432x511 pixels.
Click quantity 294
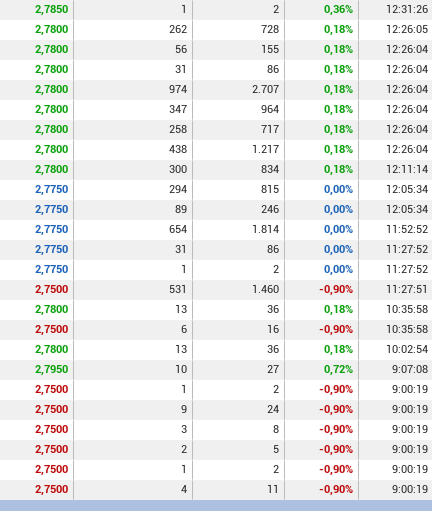(x=178, y=189)
